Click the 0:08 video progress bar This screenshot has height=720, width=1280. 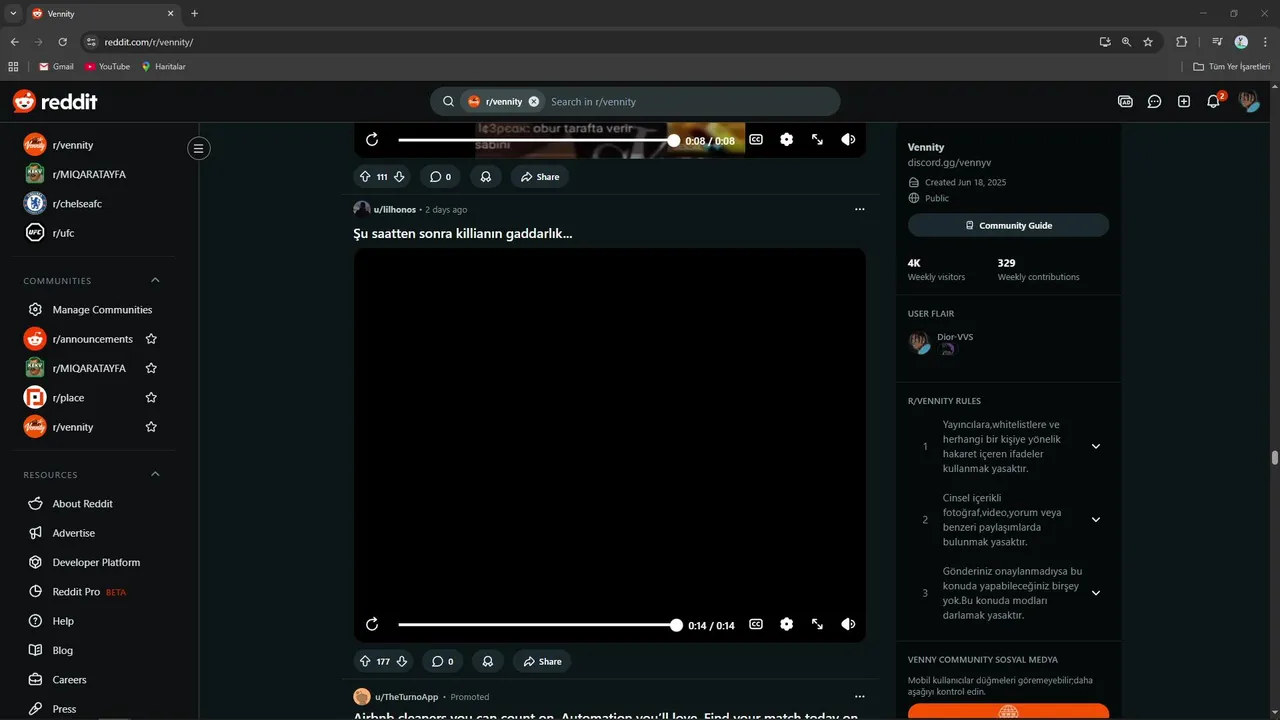pos(537,140)
